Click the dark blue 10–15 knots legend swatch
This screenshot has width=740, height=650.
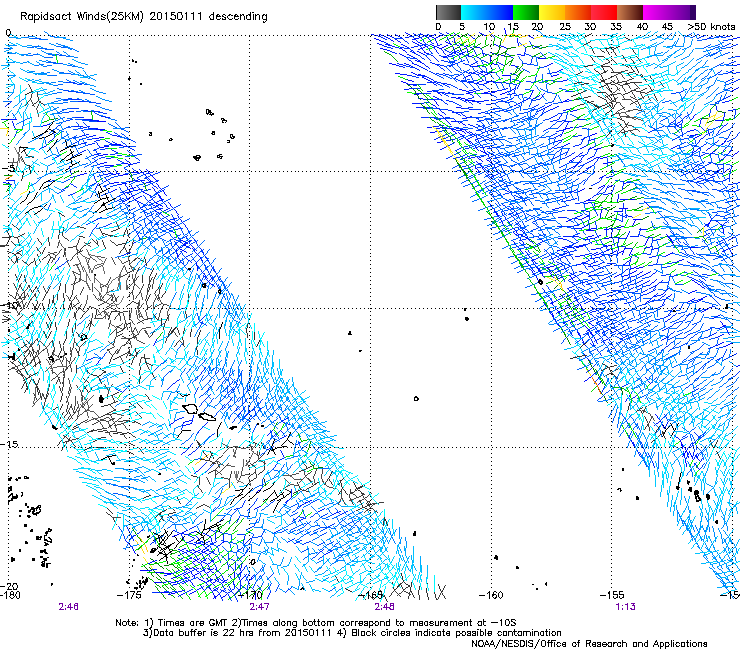(x=500, y=12)
